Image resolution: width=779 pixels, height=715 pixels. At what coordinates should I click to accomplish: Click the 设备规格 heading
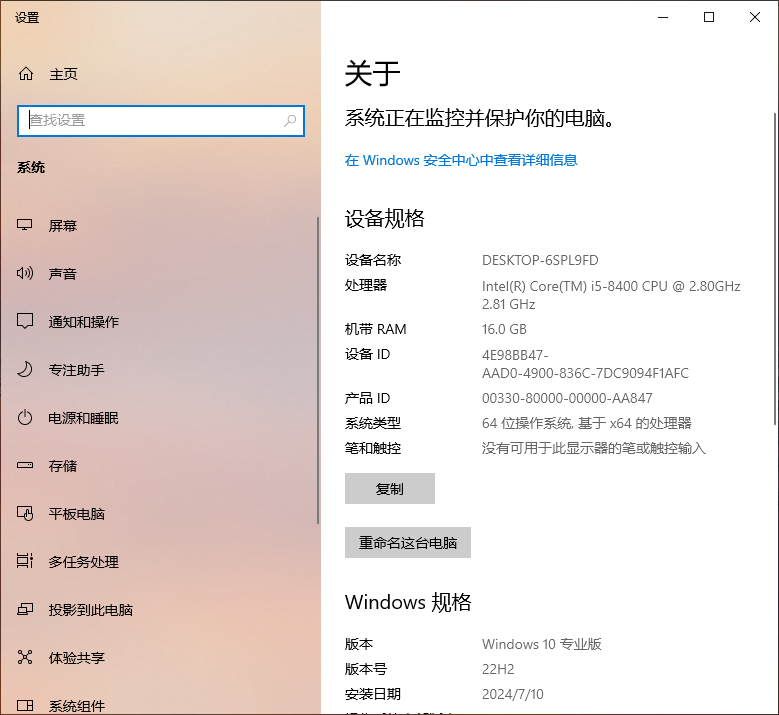pos(385,219)
